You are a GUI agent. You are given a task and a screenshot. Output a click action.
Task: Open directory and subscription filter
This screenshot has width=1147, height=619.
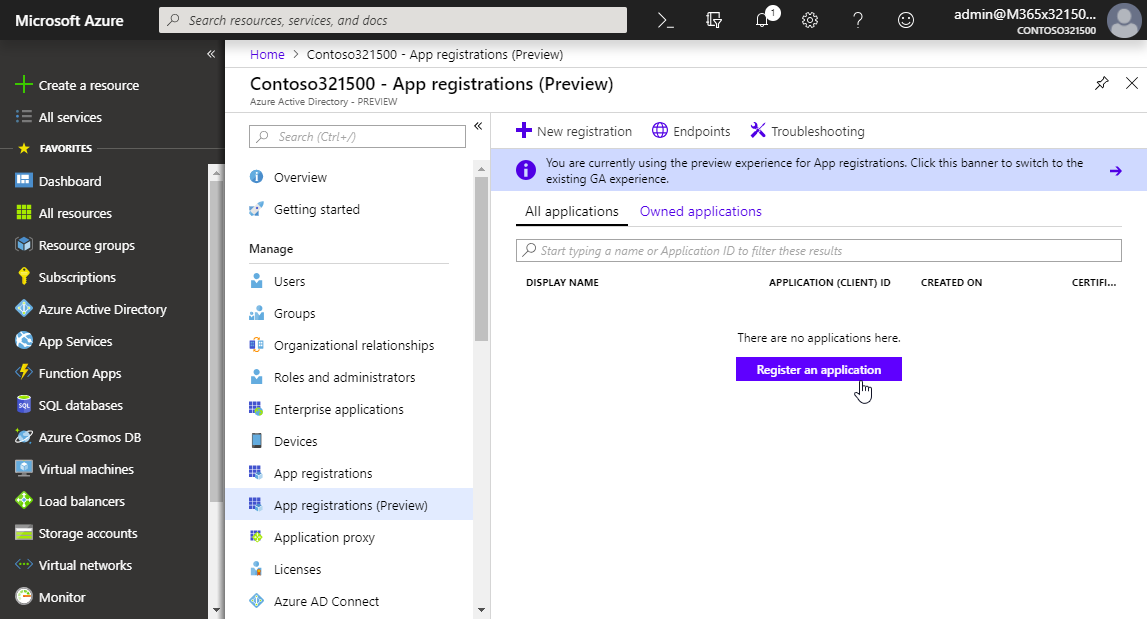(x=714, y=20)
